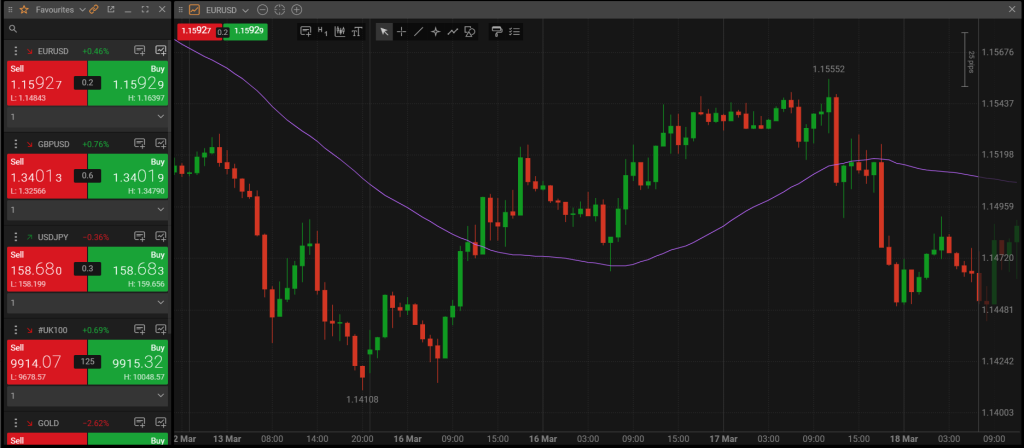Click the watchlist search field
This screenshot has height=448, width=1024.
pos(86,29)
